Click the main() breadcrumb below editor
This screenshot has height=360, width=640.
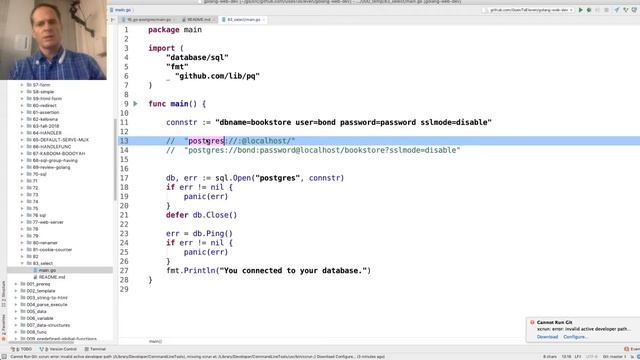coord(155,341)
